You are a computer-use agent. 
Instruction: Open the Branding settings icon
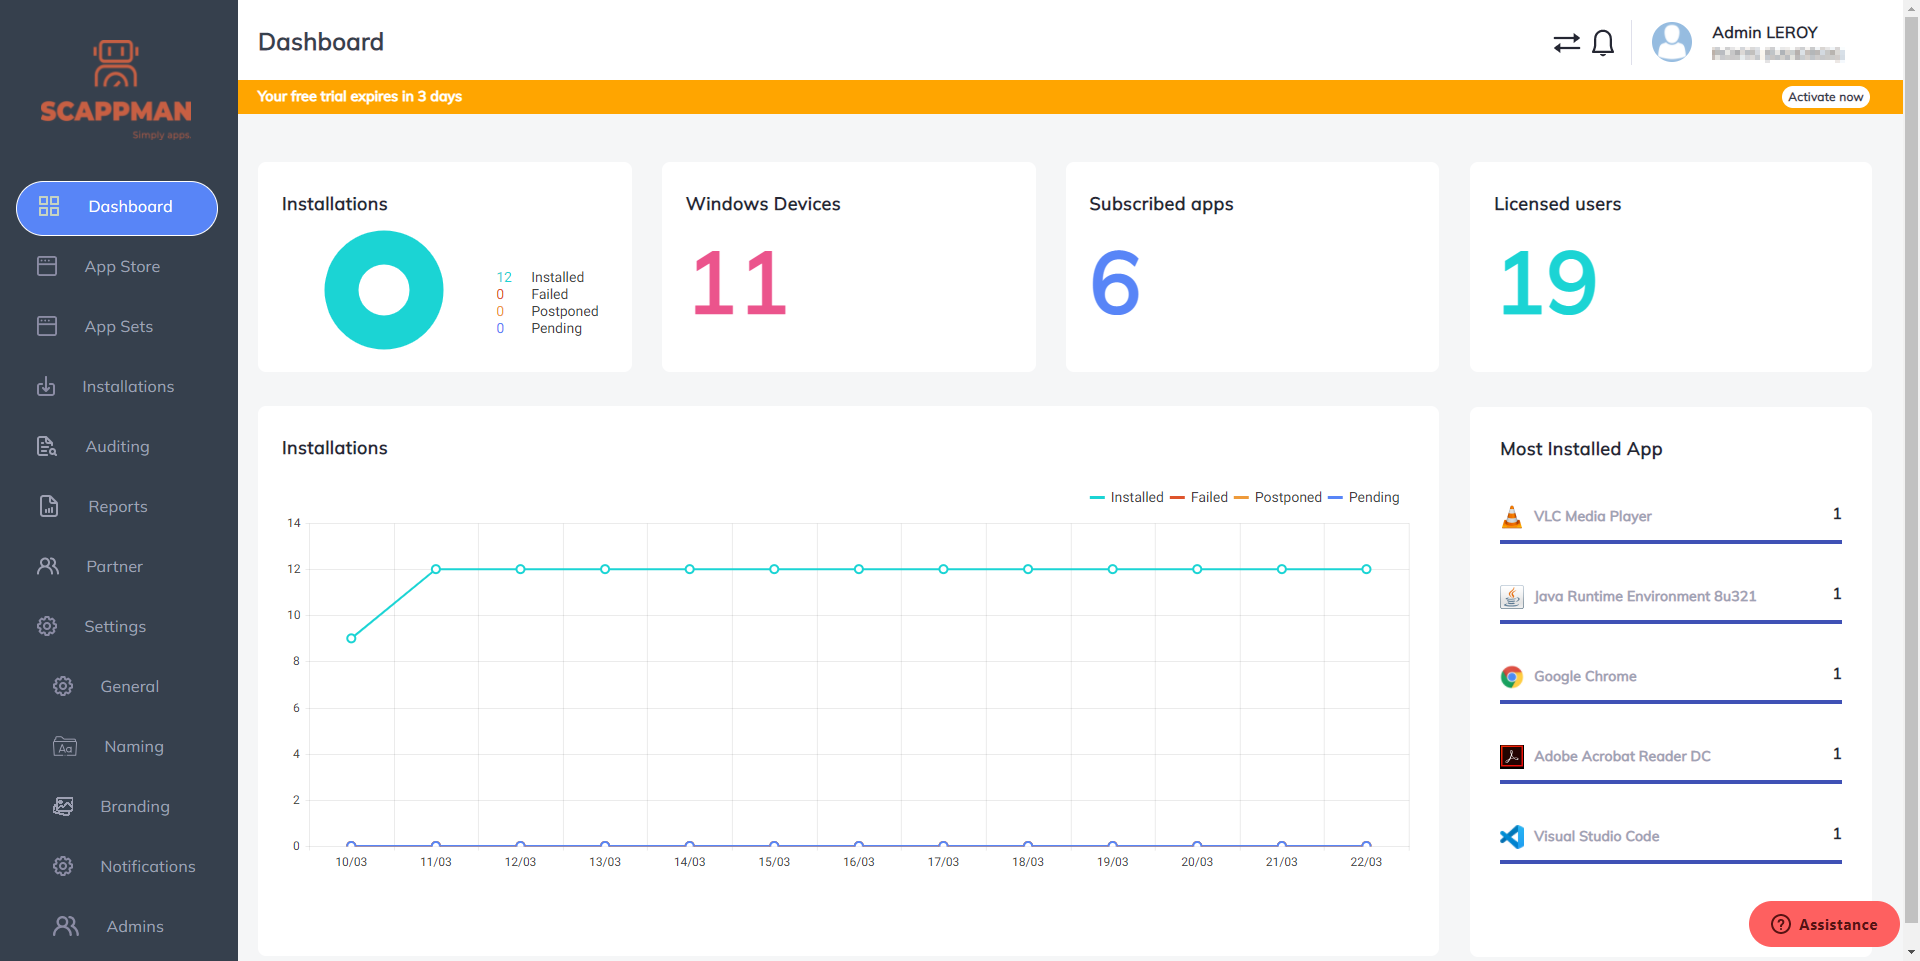point(63,806)
